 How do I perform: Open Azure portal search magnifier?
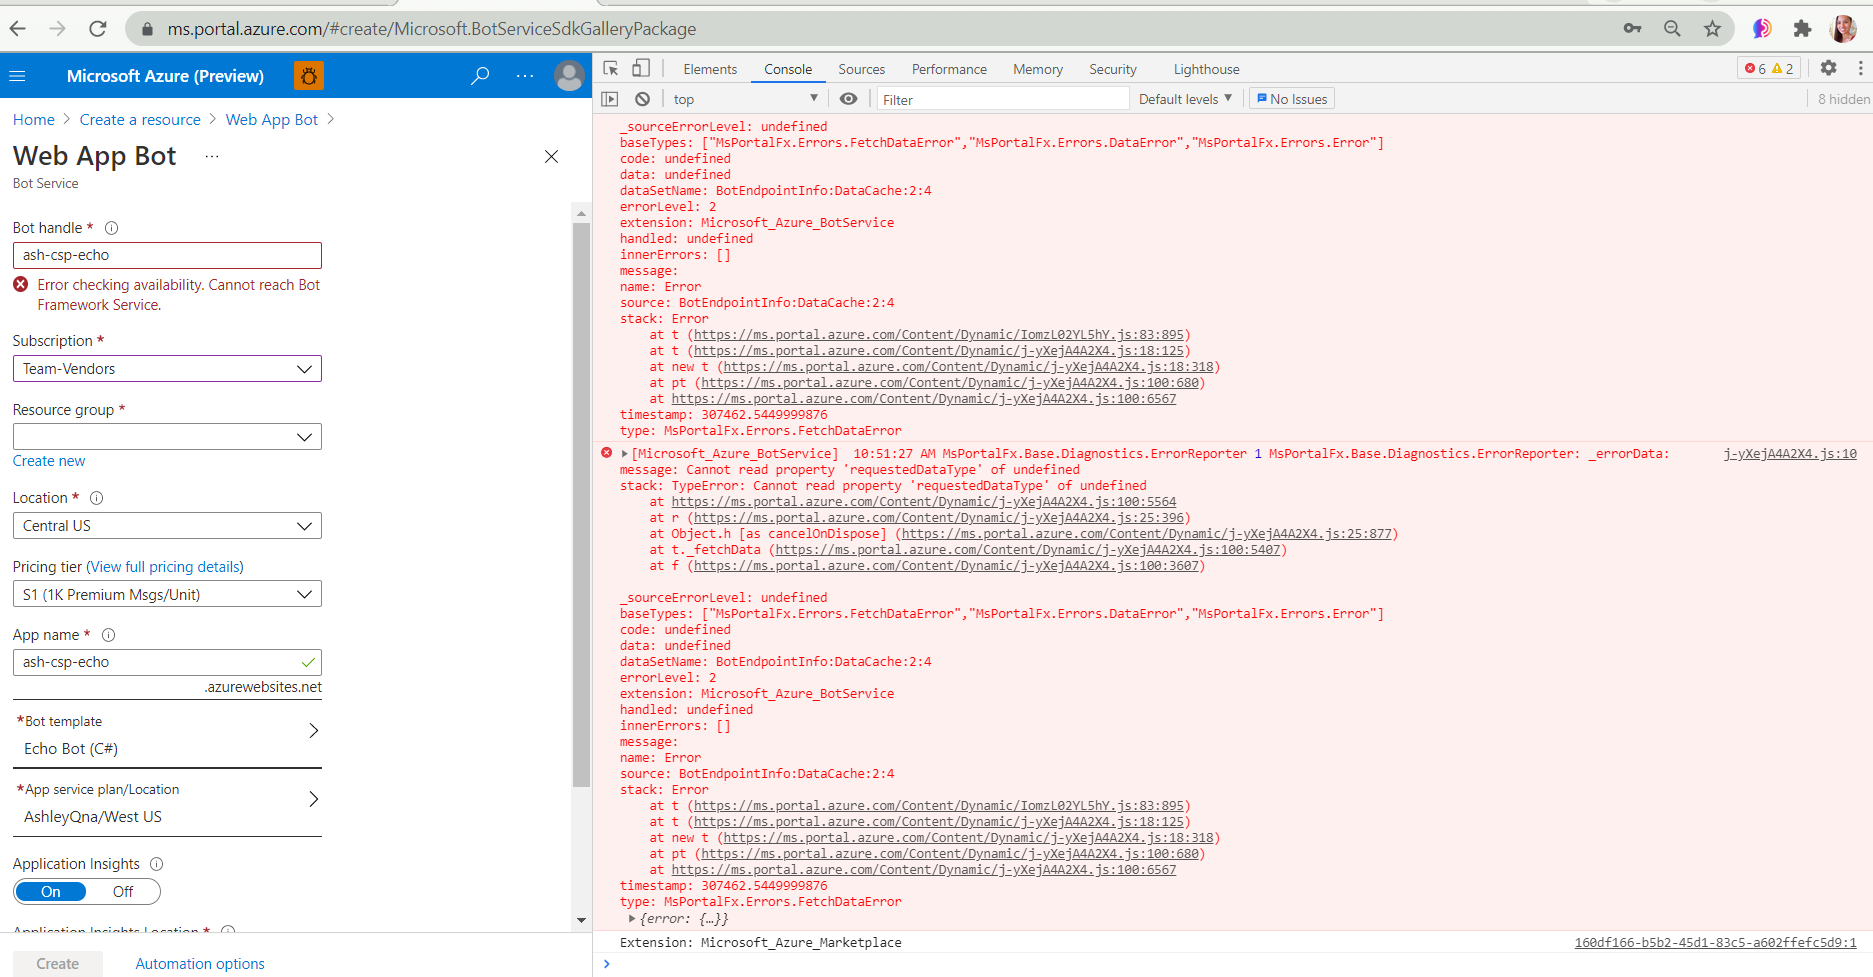480,75
